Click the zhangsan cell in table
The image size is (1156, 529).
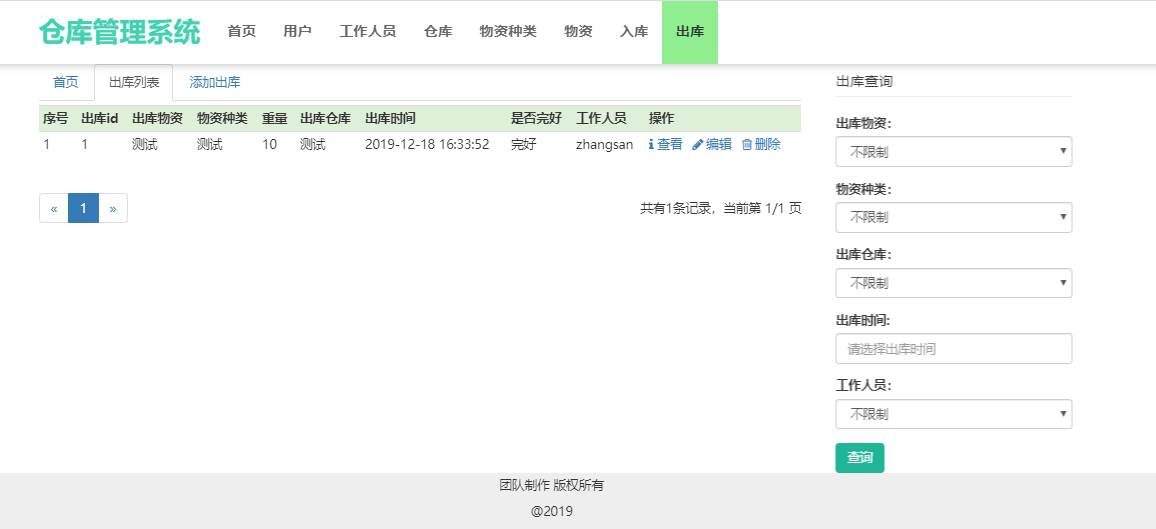click(605, 144)
